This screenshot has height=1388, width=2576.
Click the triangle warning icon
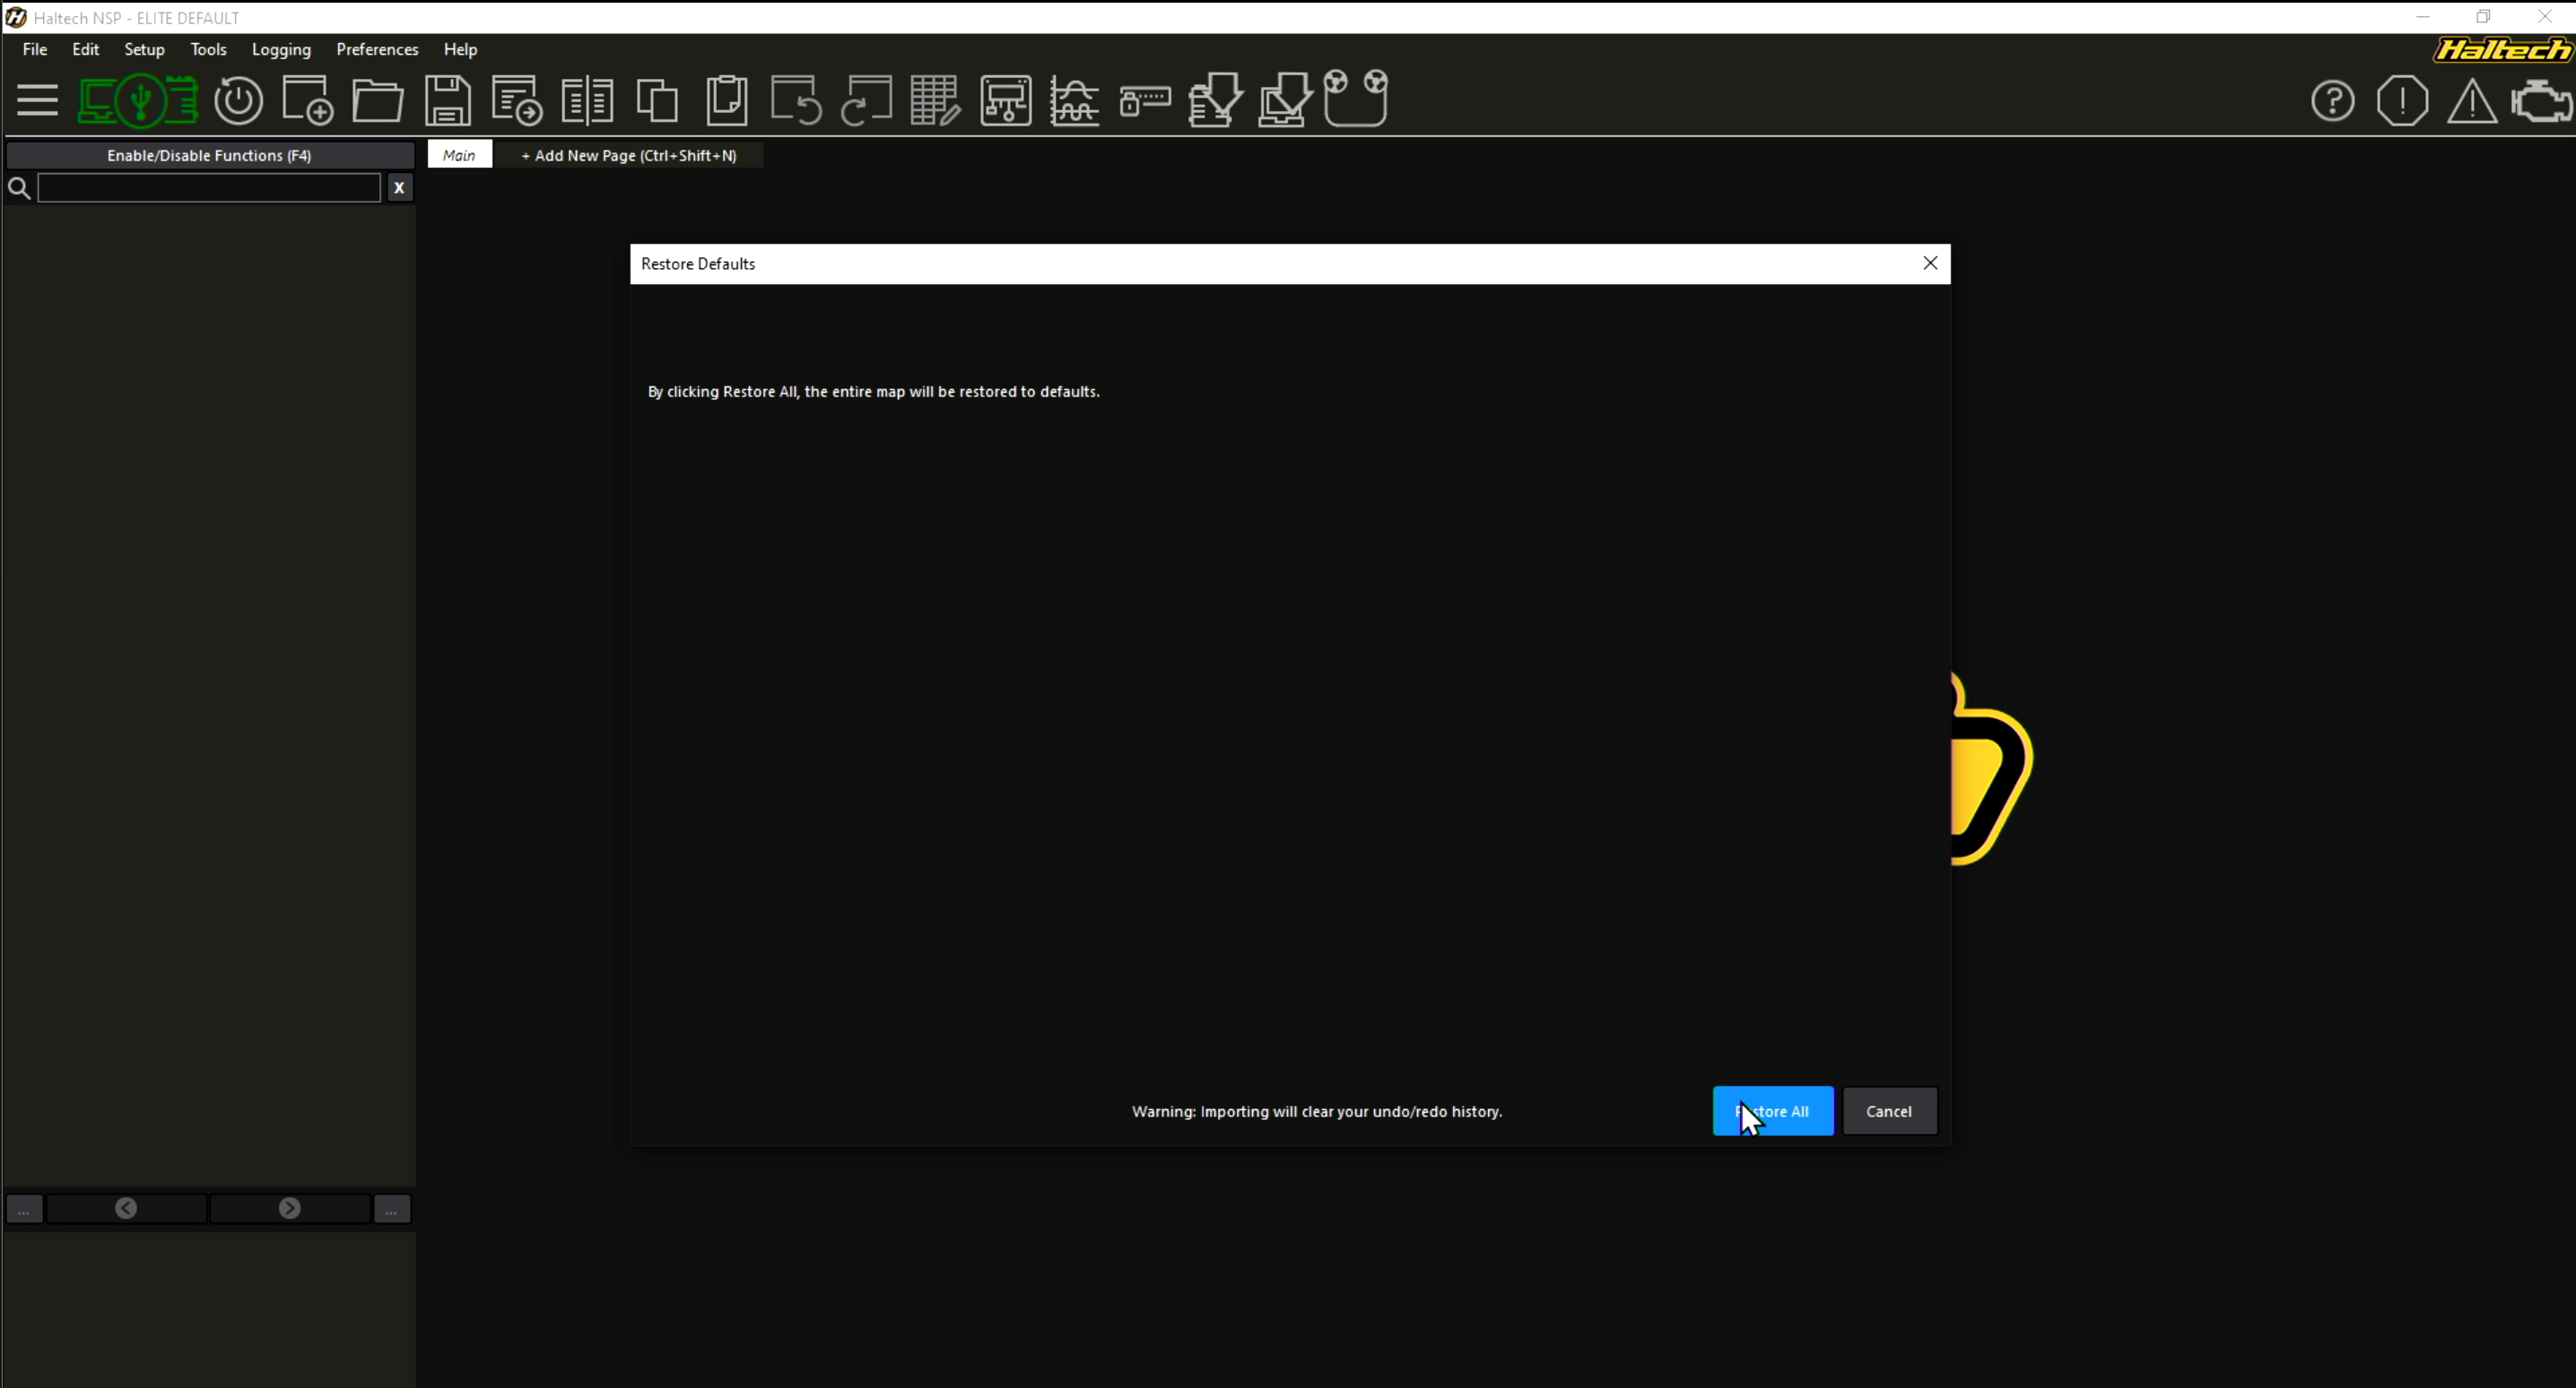pos(2471,101)
